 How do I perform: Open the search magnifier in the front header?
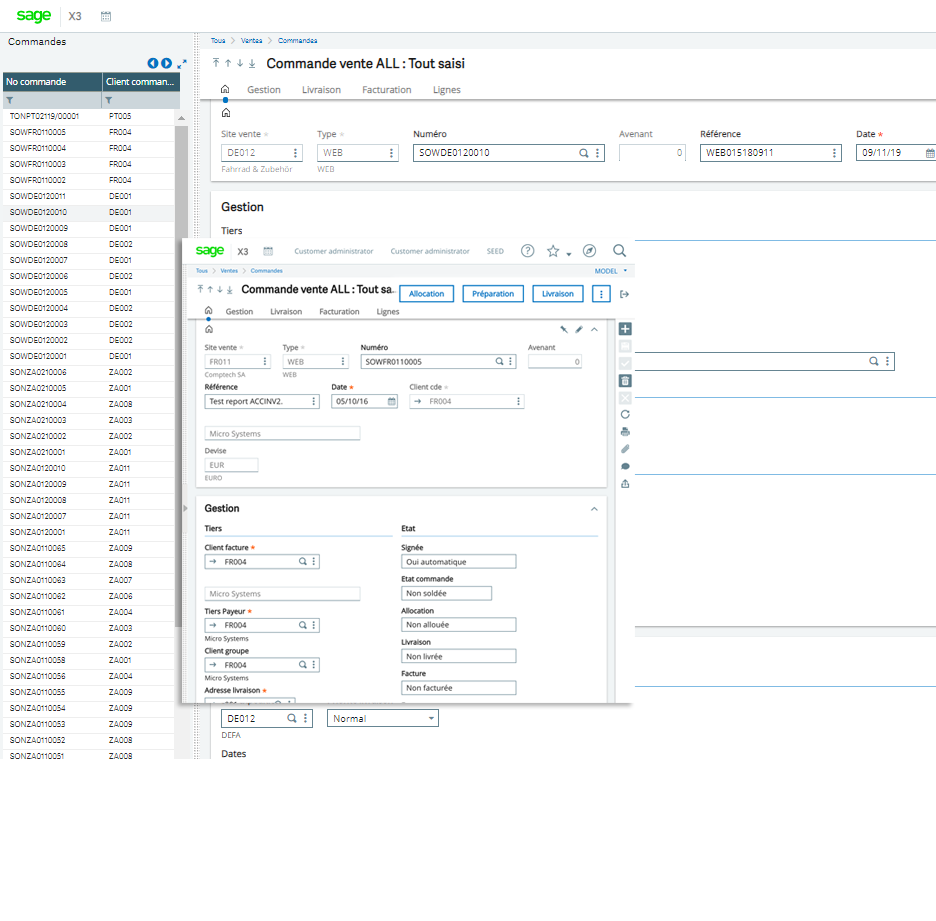(620, 251)
